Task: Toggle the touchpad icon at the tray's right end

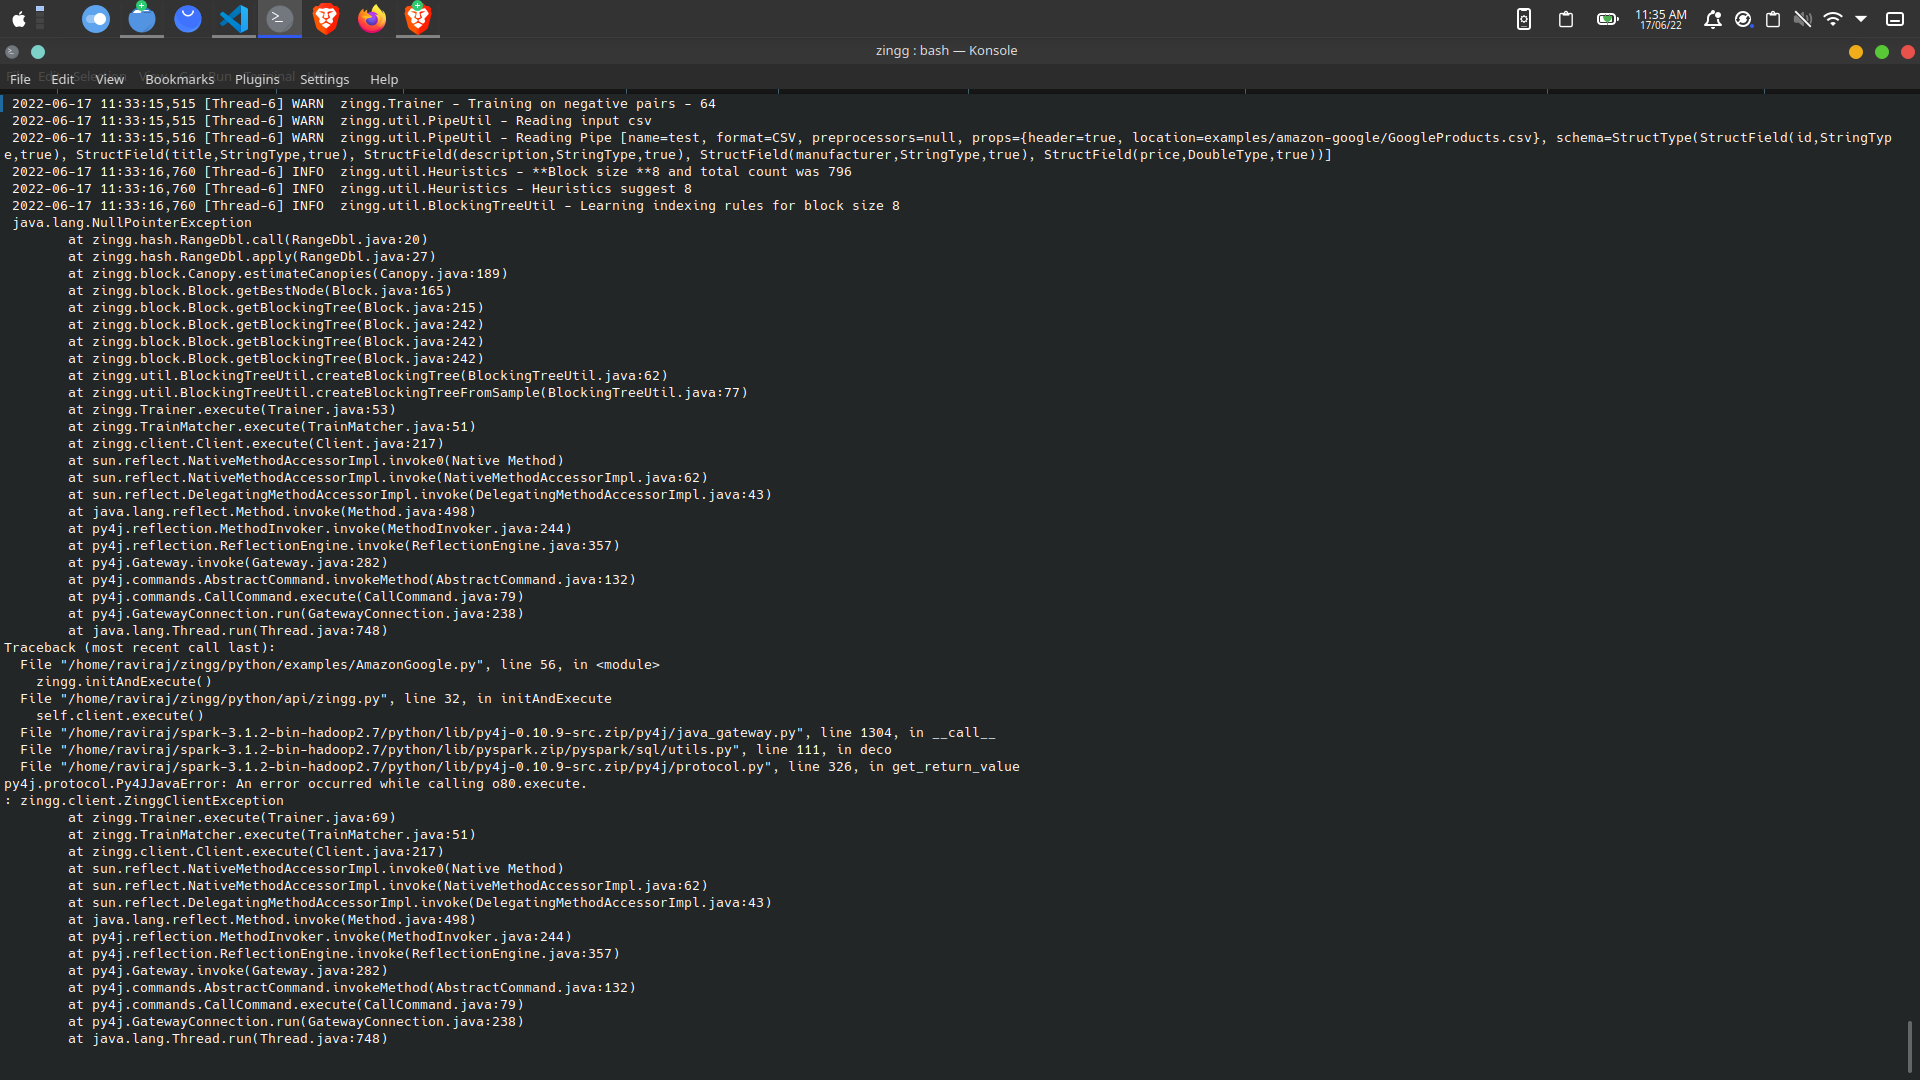Action: (x=1896, y=19)
